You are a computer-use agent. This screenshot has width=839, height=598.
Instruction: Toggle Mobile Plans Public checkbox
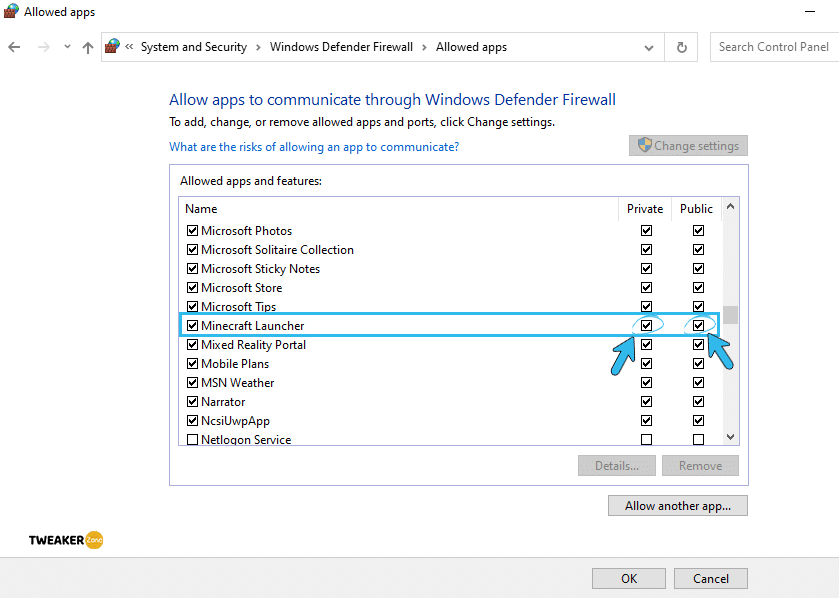[x=698, y=364]
